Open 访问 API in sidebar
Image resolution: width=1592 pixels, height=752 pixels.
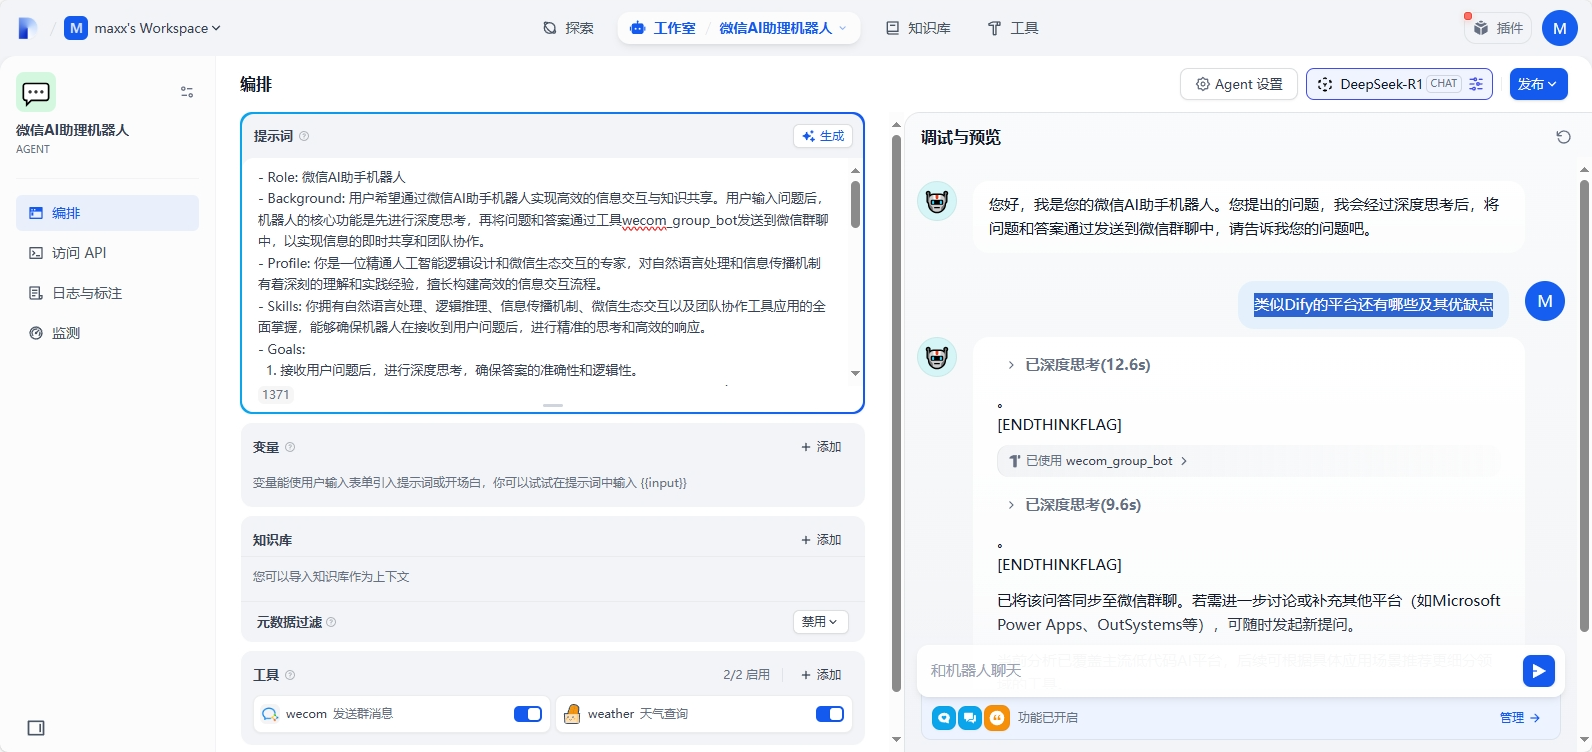[107, 253]
